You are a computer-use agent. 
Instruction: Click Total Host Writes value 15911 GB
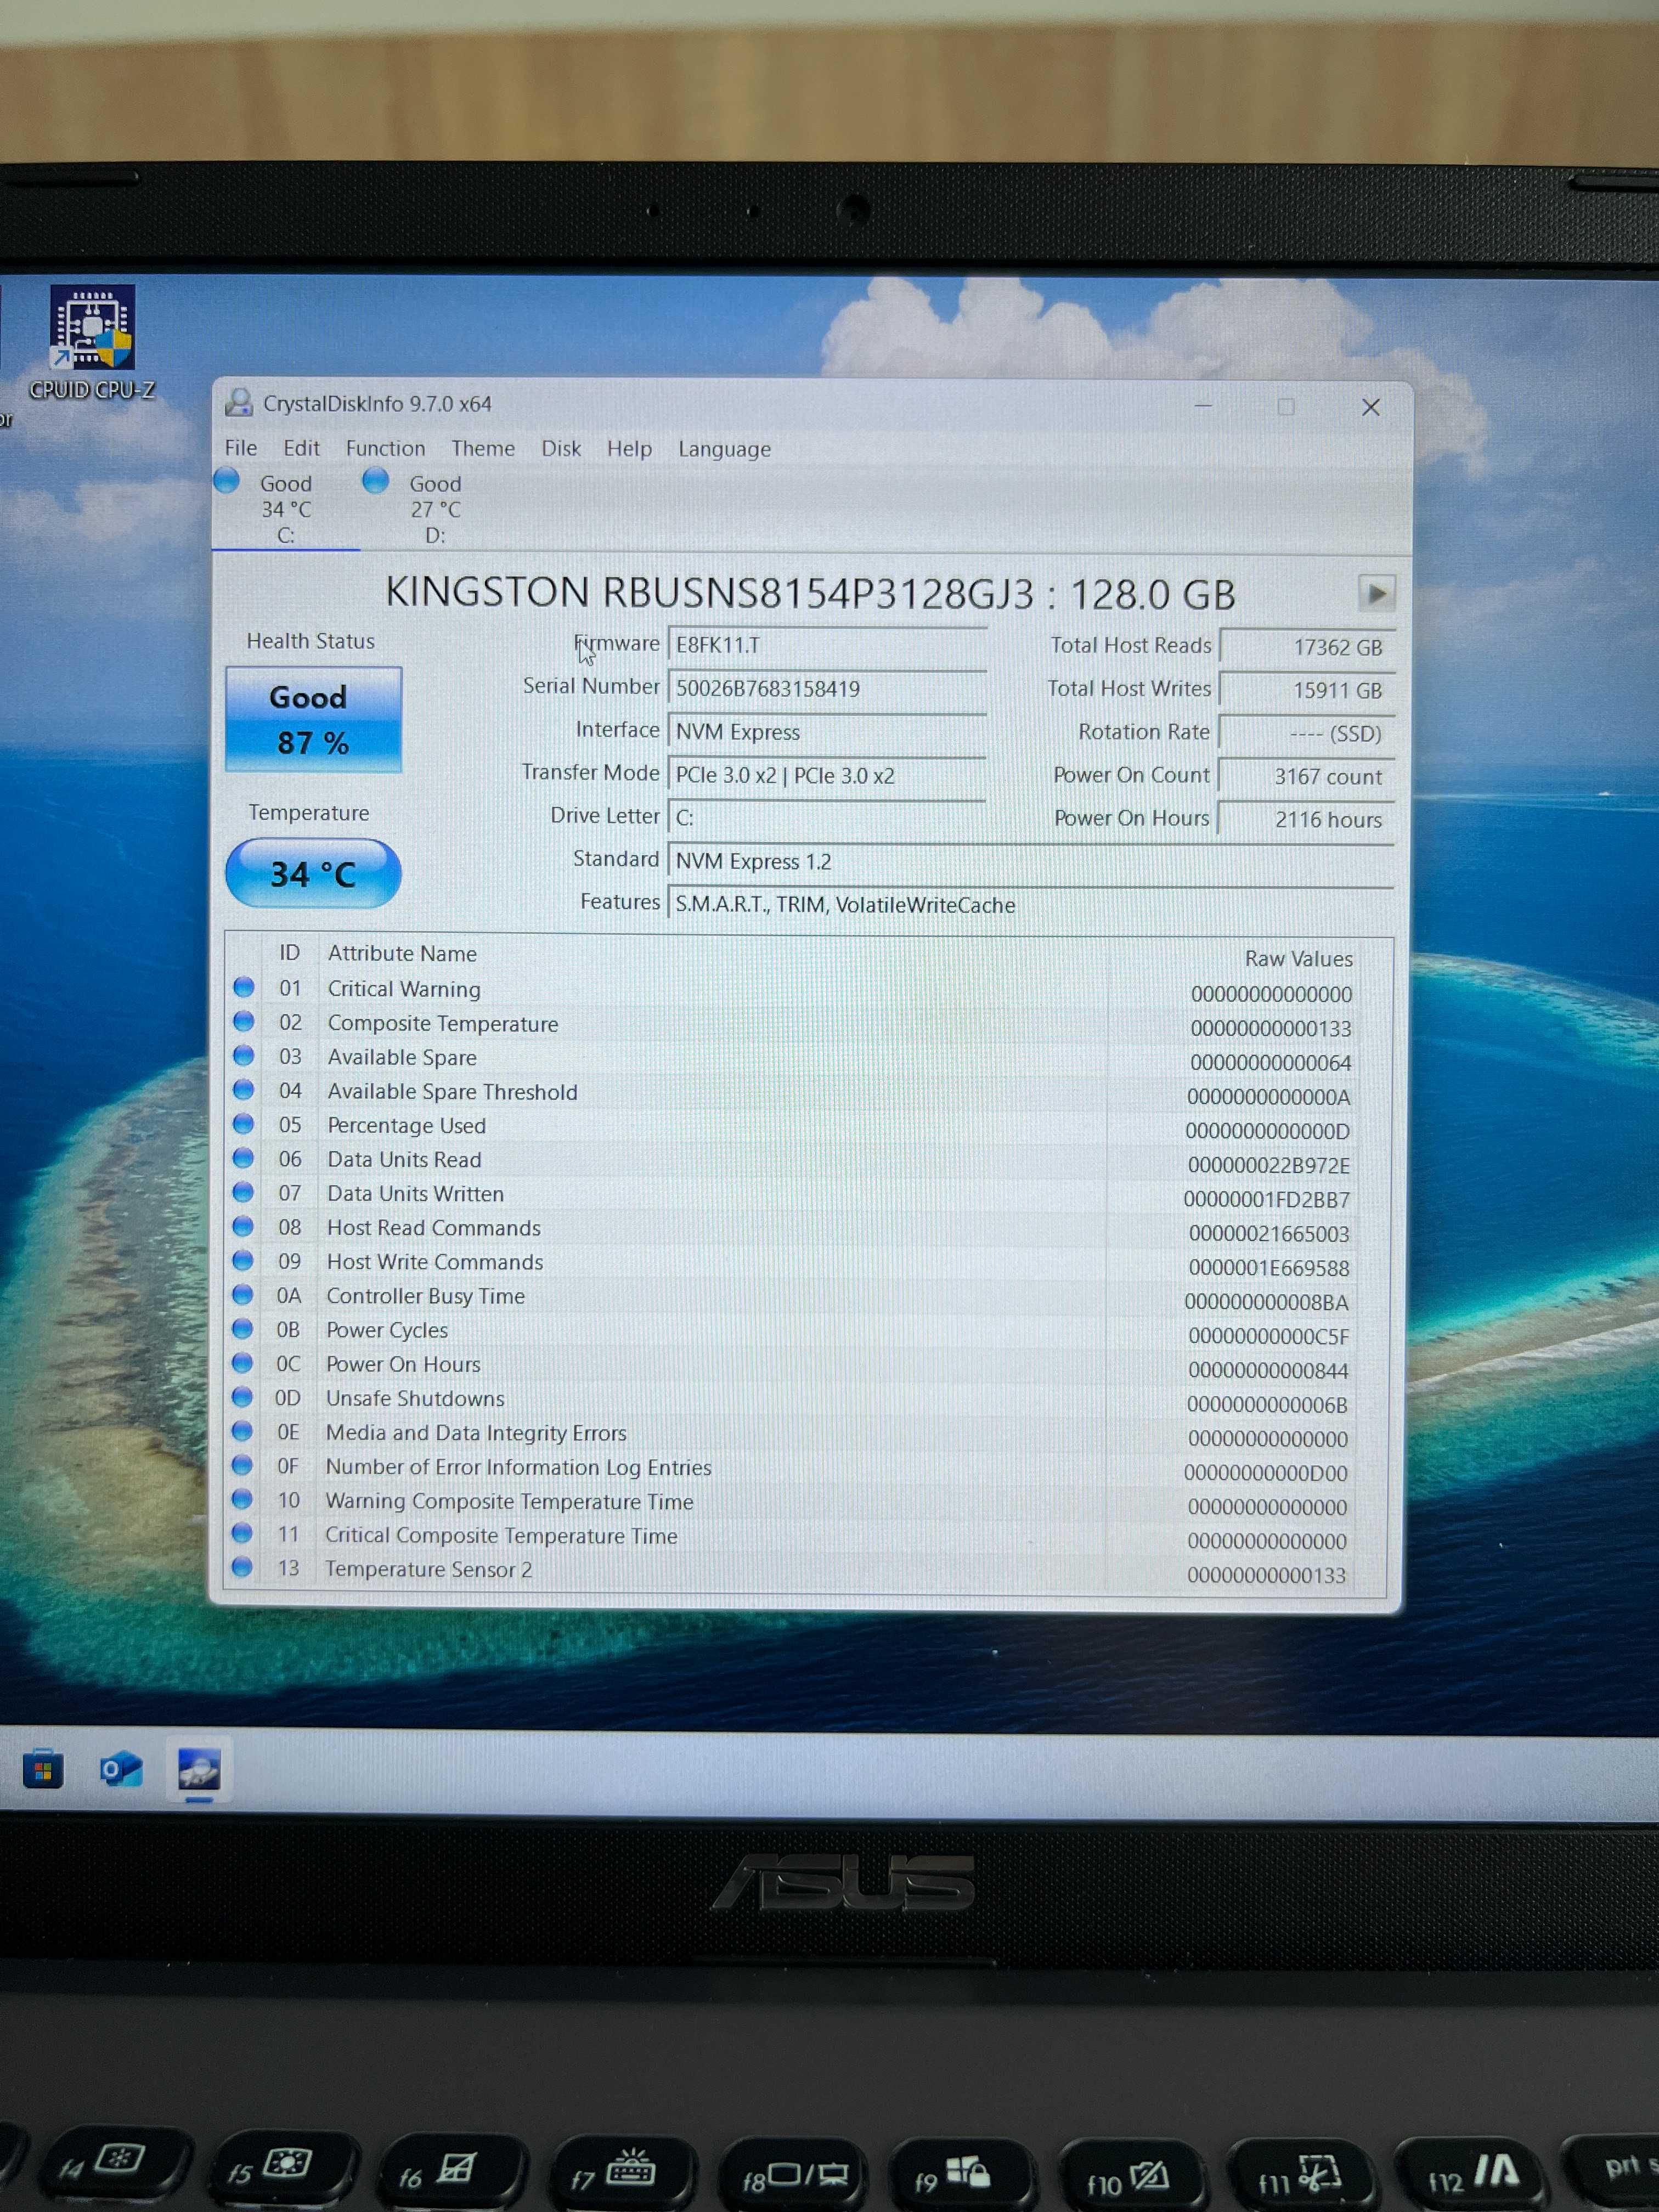(x=1306, y=690)
